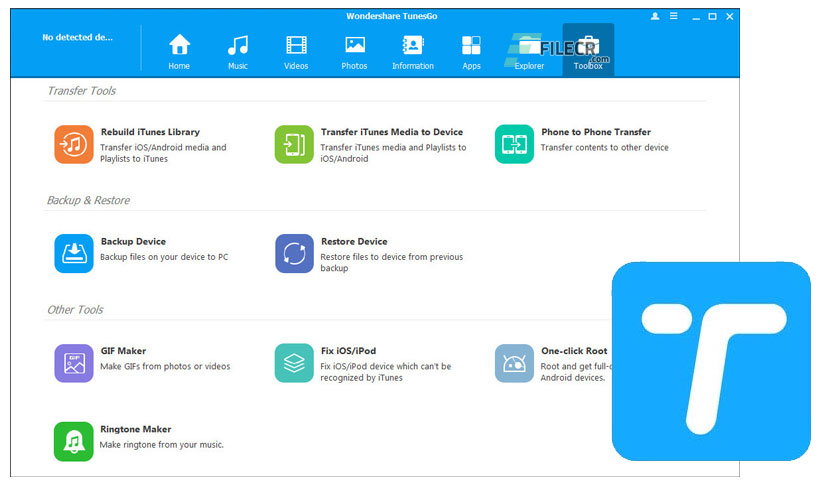
Task: Click the Backup Device blue icon
Action: point(74,254)
